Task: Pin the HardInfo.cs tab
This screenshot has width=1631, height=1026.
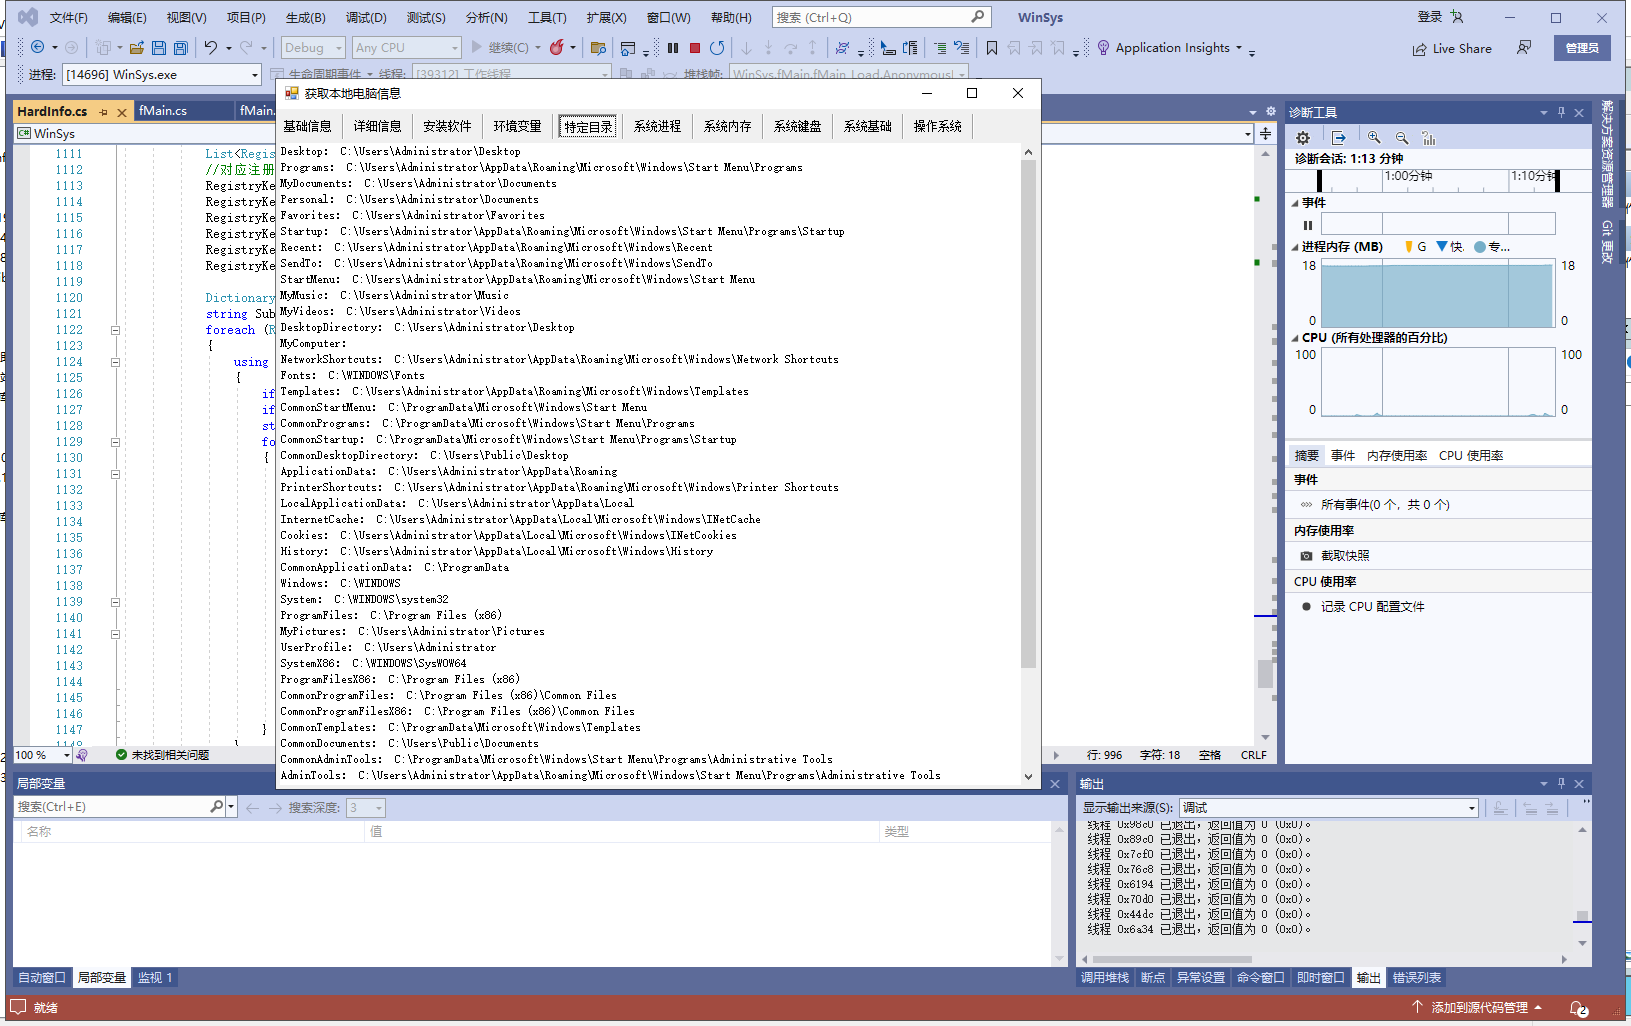Action: point(104,112)
